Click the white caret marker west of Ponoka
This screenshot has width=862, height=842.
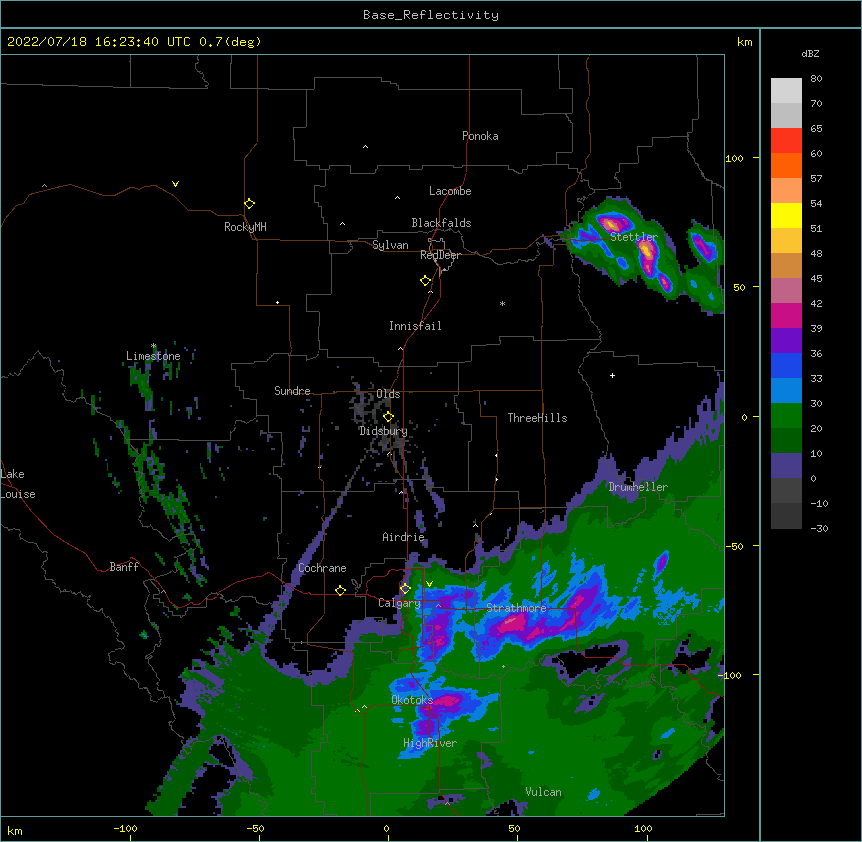[x=366, y=147]
